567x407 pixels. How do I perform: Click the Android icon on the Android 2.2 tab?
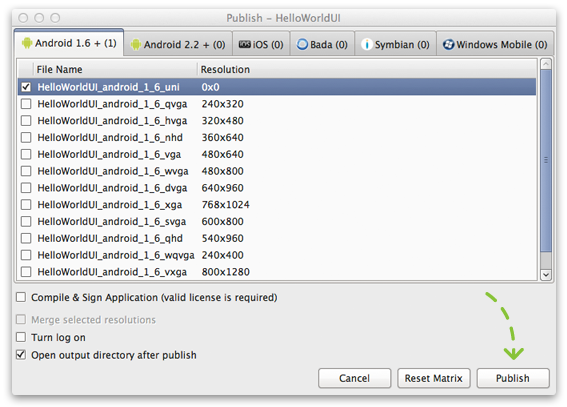tap(136, 45)
